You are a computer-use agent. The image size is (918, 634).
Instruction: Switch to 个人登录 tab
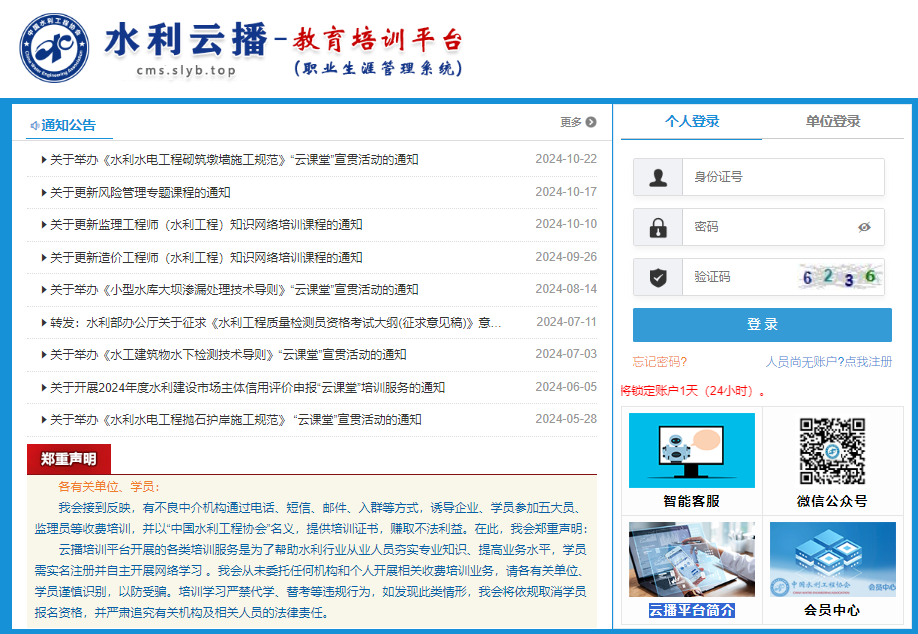[x=691, y=122]
